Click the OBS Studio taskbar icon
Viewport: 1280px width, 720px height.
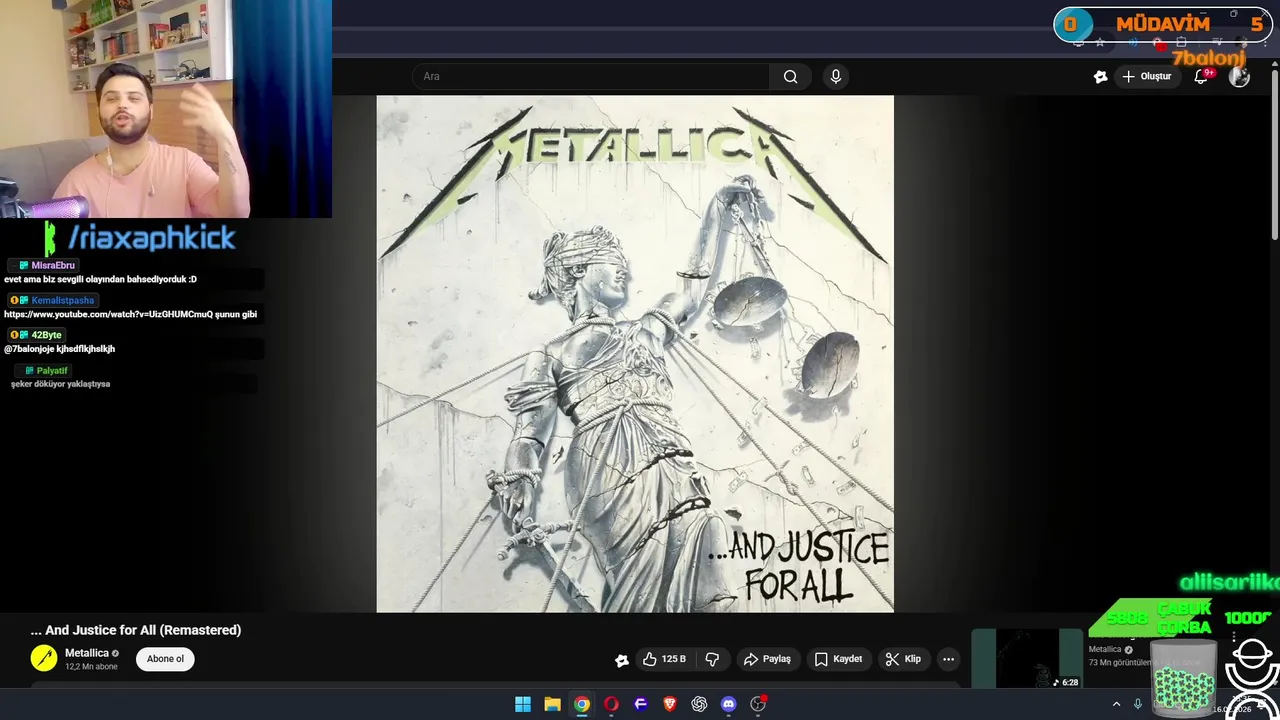(x=758, y=704)
